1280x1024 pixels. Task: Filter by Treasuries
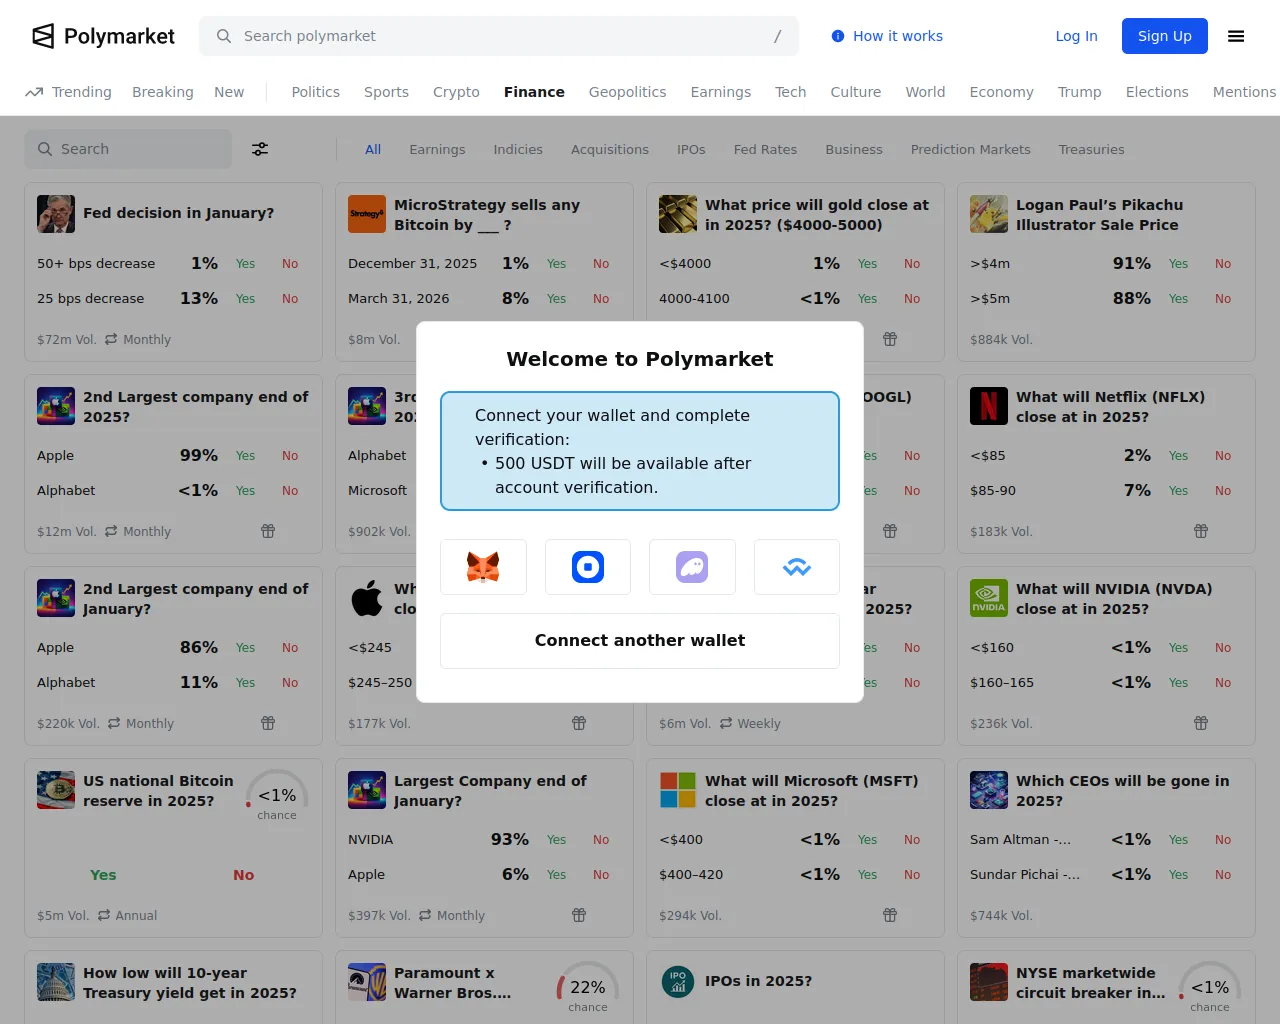[1091, 149]
